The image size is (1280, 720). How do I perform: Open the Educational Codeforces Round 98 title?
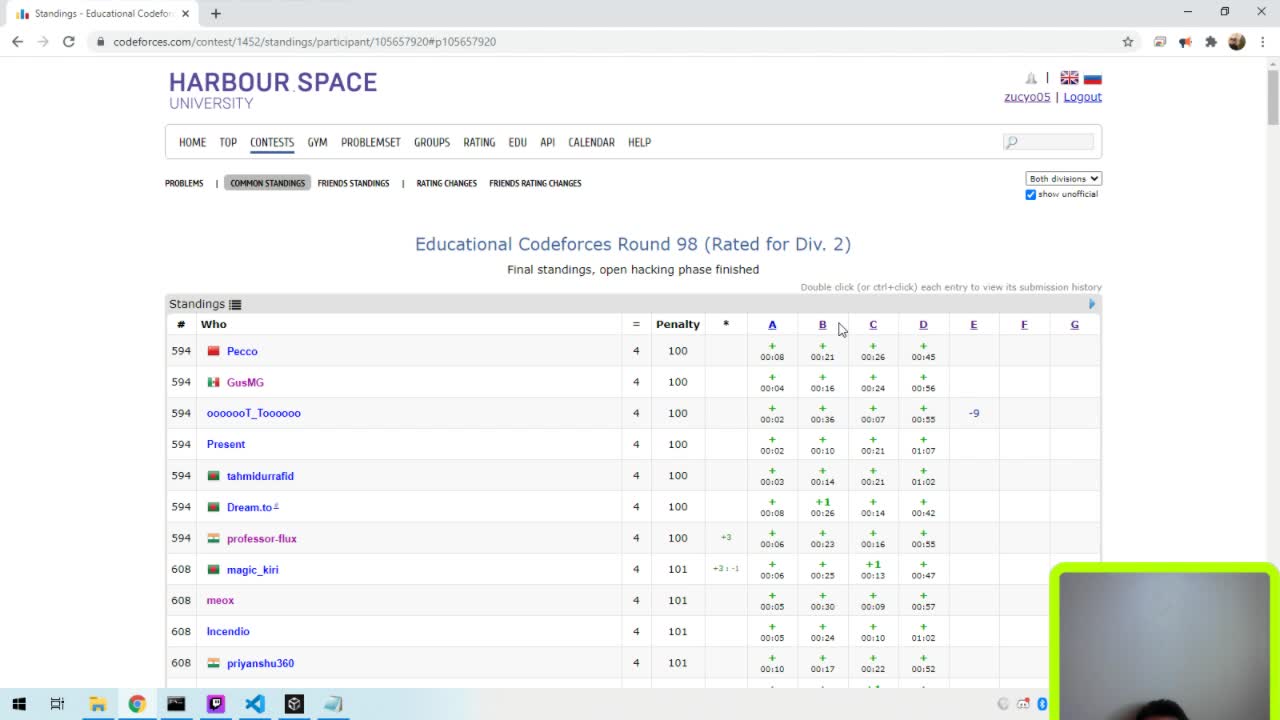pyautogui.click(x=633, y=244)
